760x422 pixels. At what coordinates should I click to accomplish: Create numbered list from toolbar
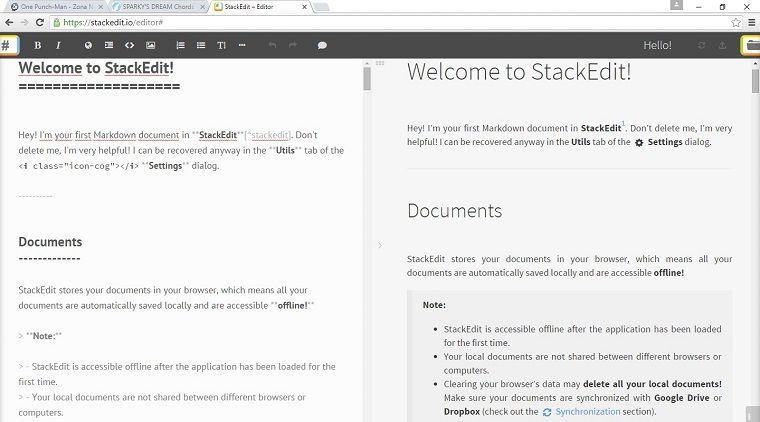pyautogui.click(x=180, y=46)
